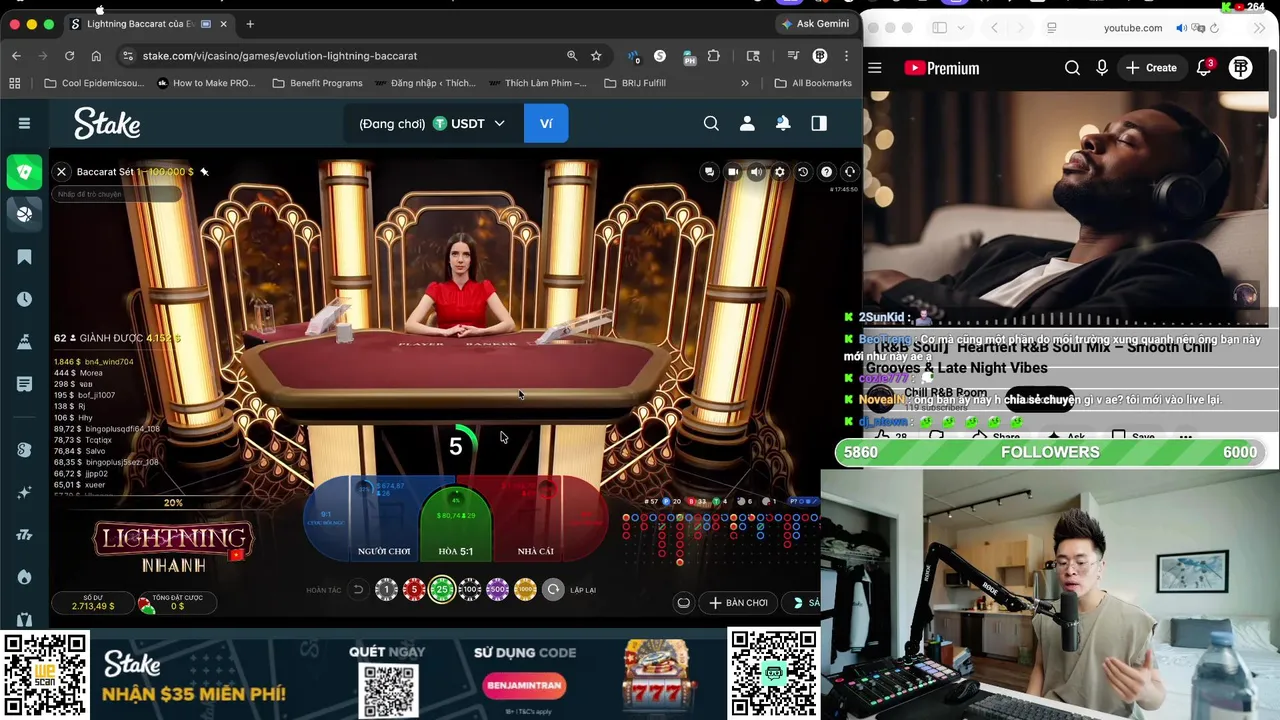
Task: Search Stake with the magnifier icon
Action: [x=711, y=123]
